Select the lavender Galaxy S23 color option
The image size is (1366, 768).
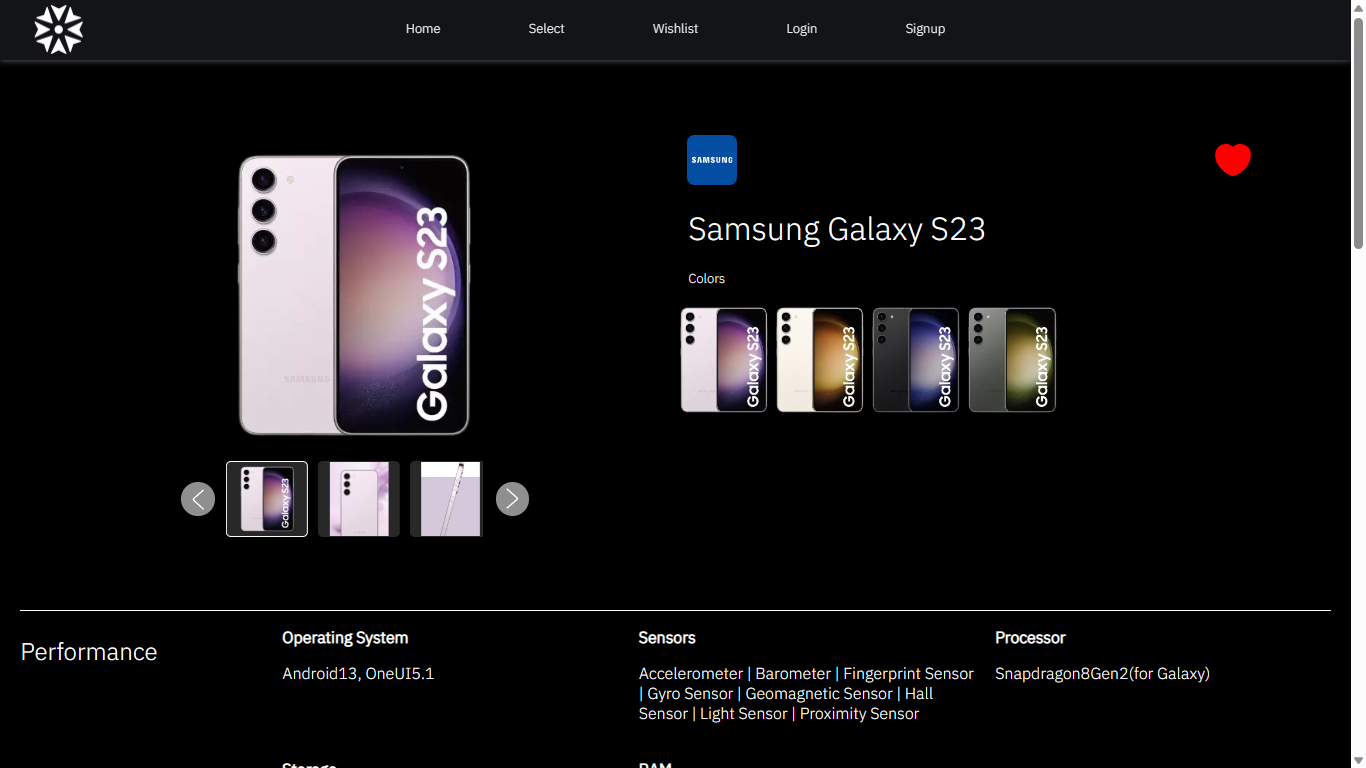724,360
